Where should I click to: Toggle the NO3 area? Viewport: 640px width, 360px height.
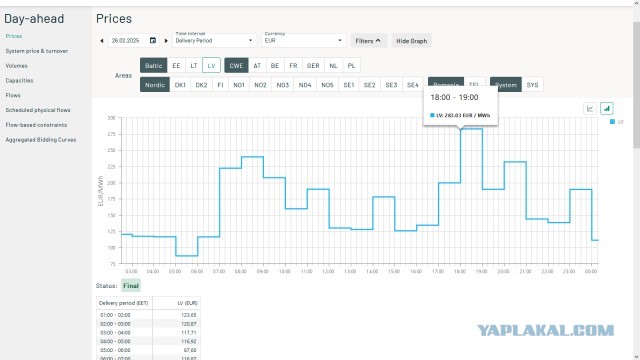pos(282,84)
